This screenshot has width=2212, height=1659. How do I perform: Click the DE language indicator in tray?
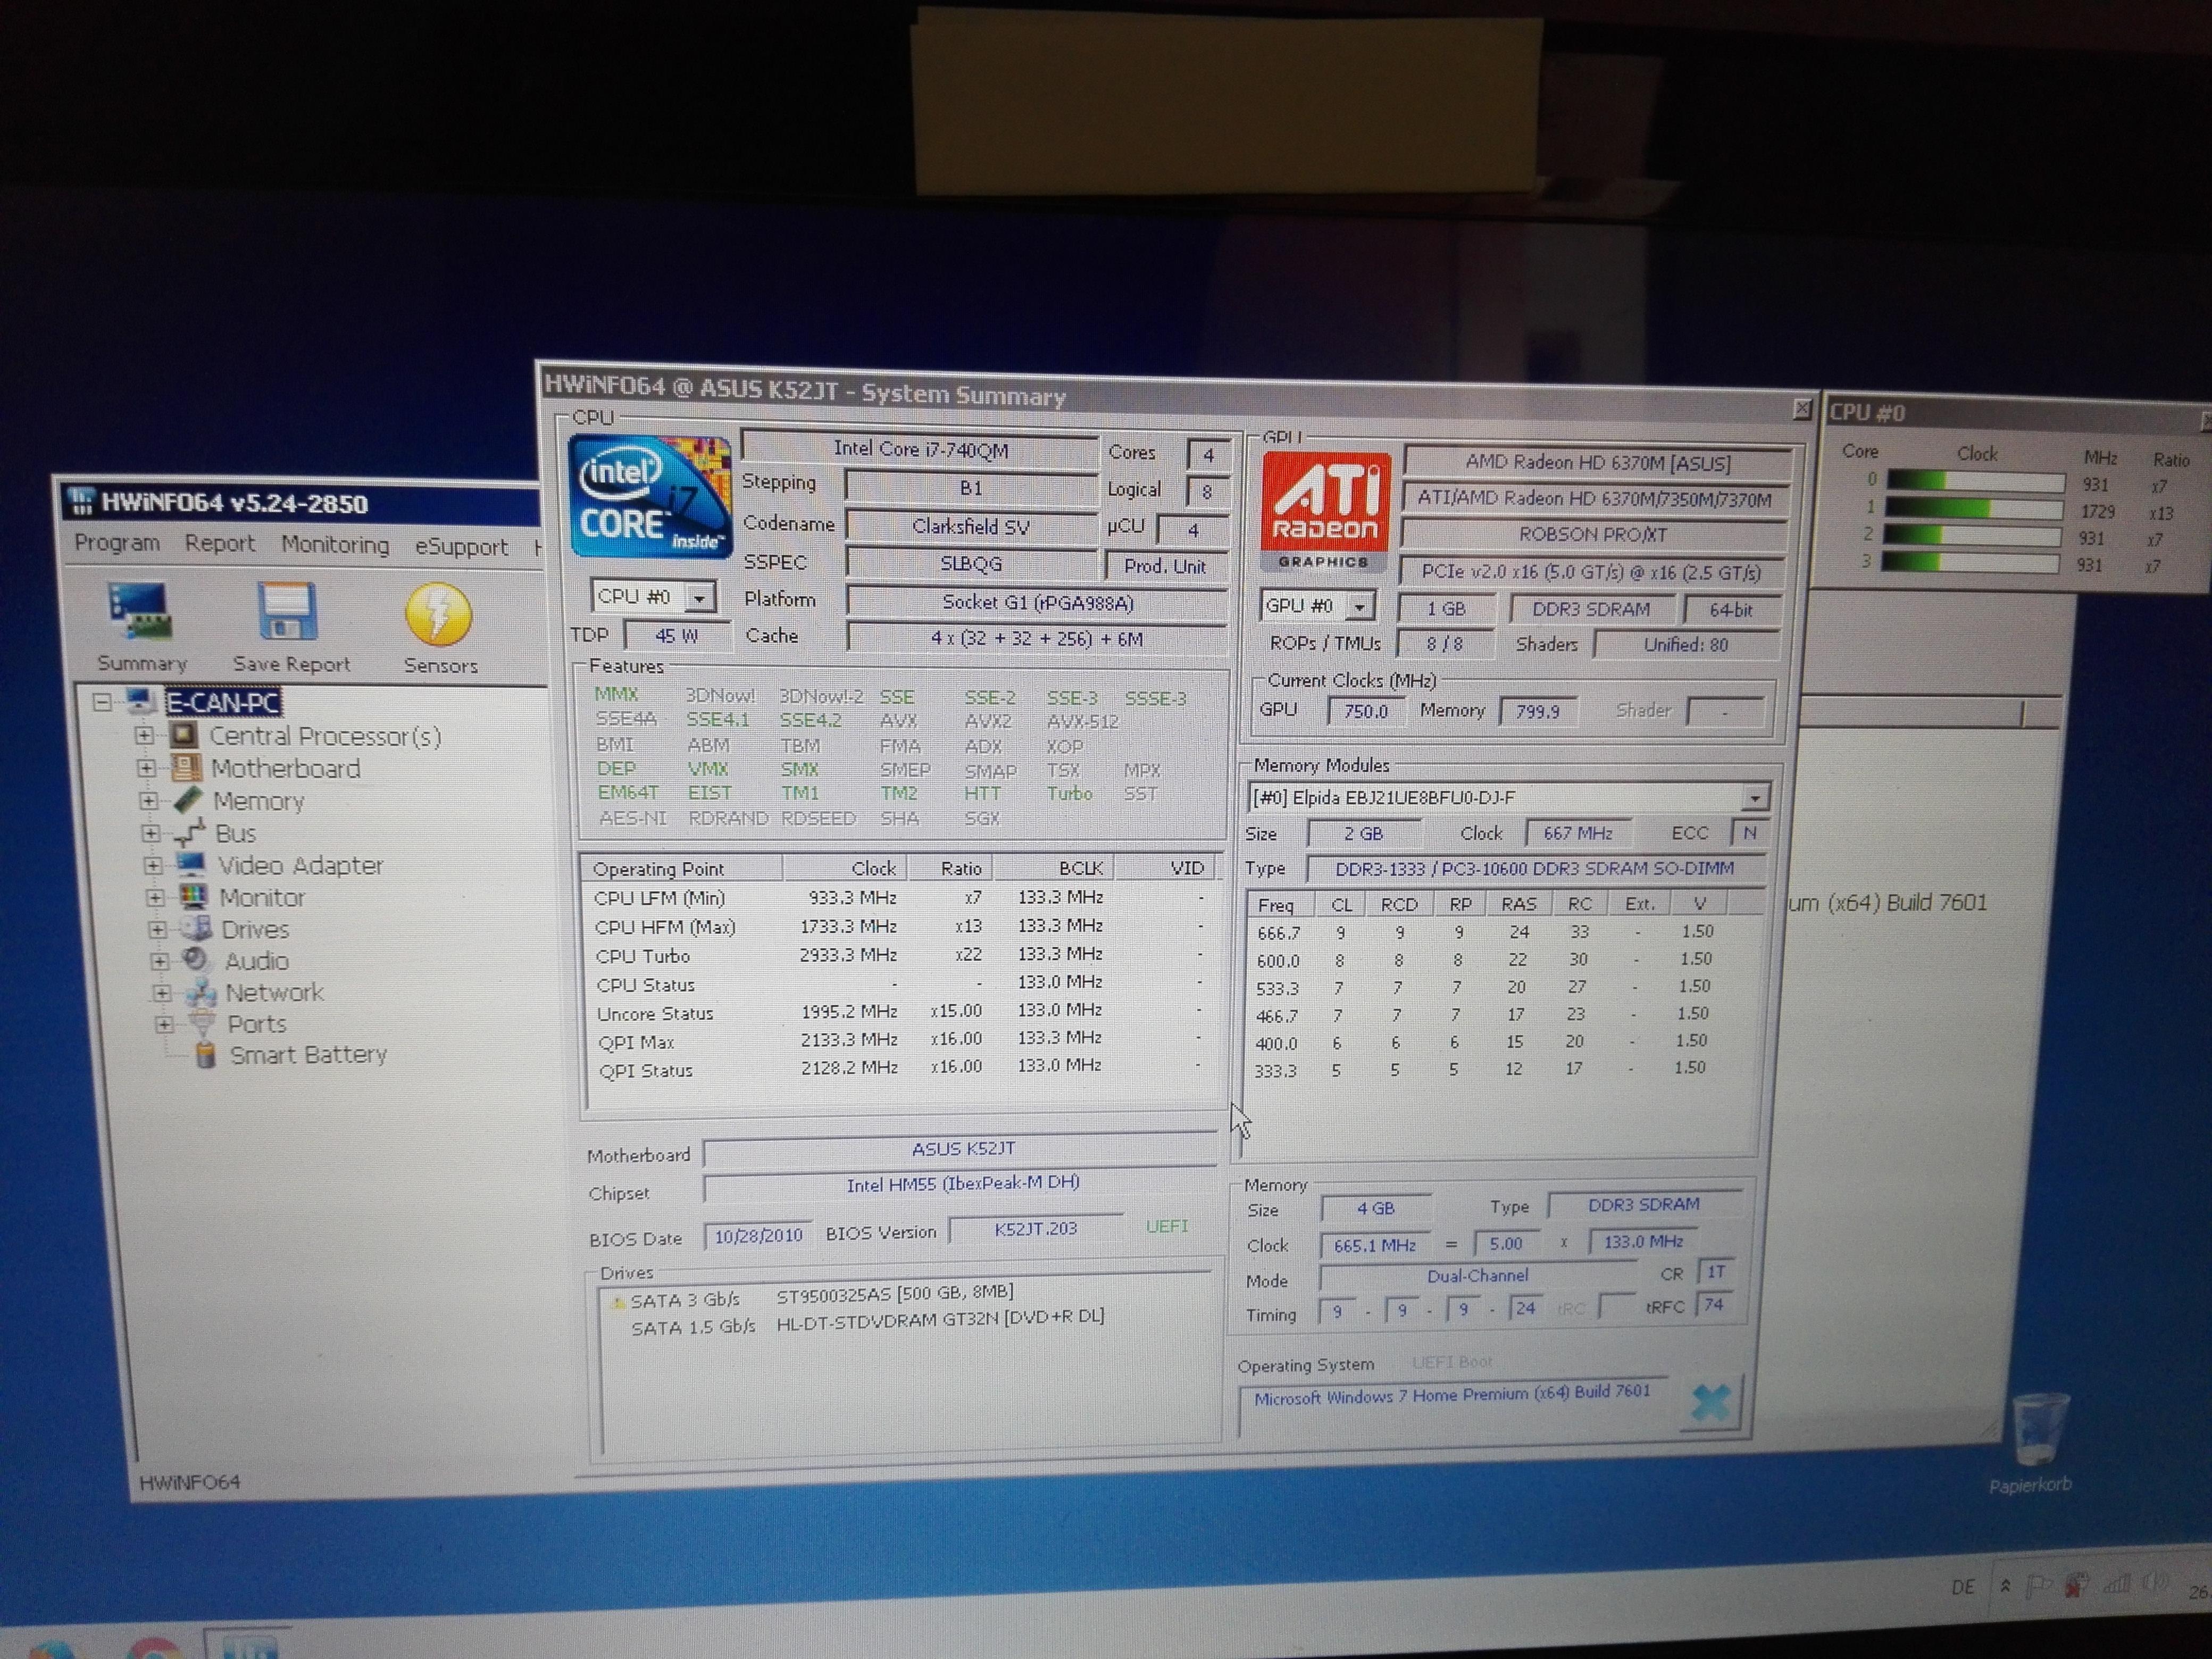tap(1963, 1587)
